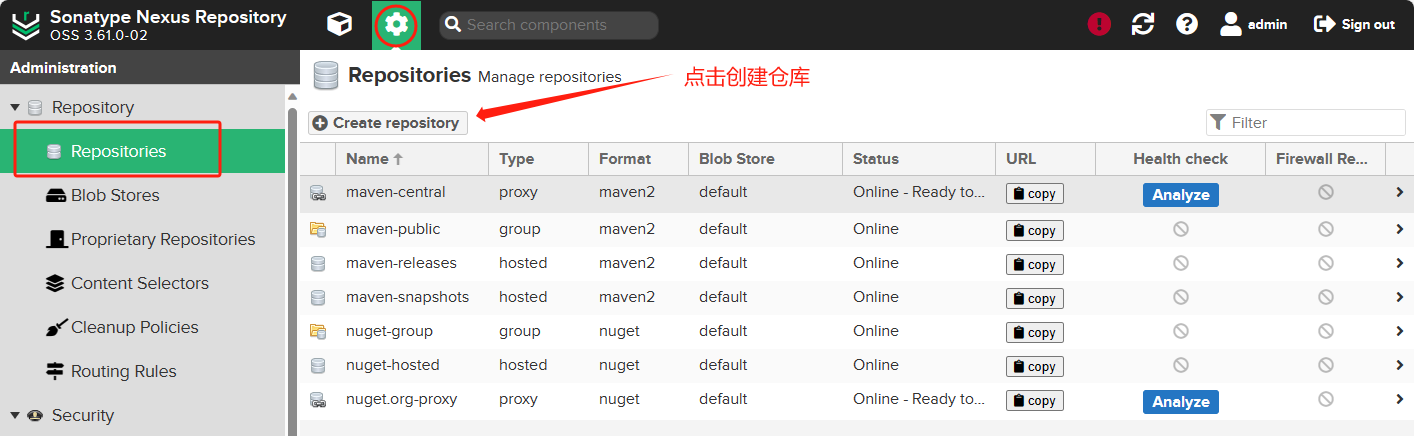This screenshot has height=436, width=1414.
Task: Click the nuget-hosted repository icon
Action: (x=318, y=366)
